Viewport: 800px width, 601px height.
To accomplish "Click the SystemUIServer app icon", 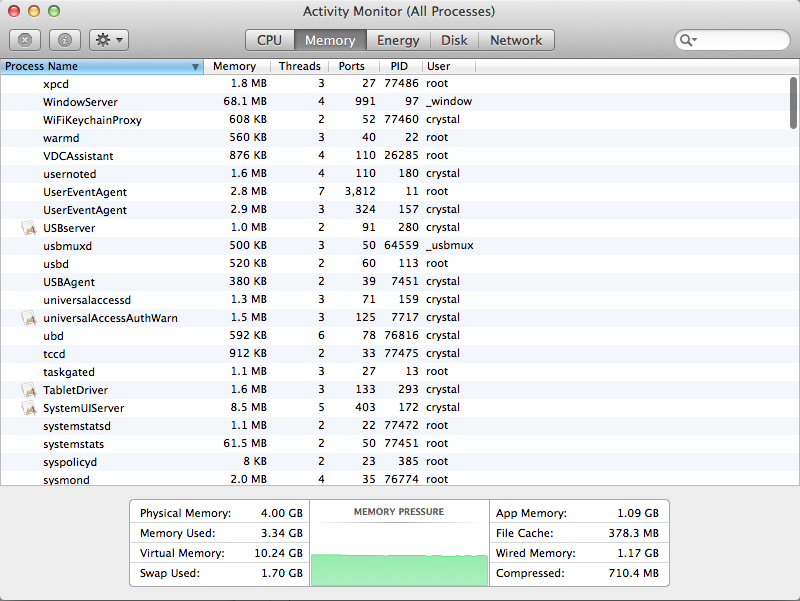I will (x=29, y=408).
